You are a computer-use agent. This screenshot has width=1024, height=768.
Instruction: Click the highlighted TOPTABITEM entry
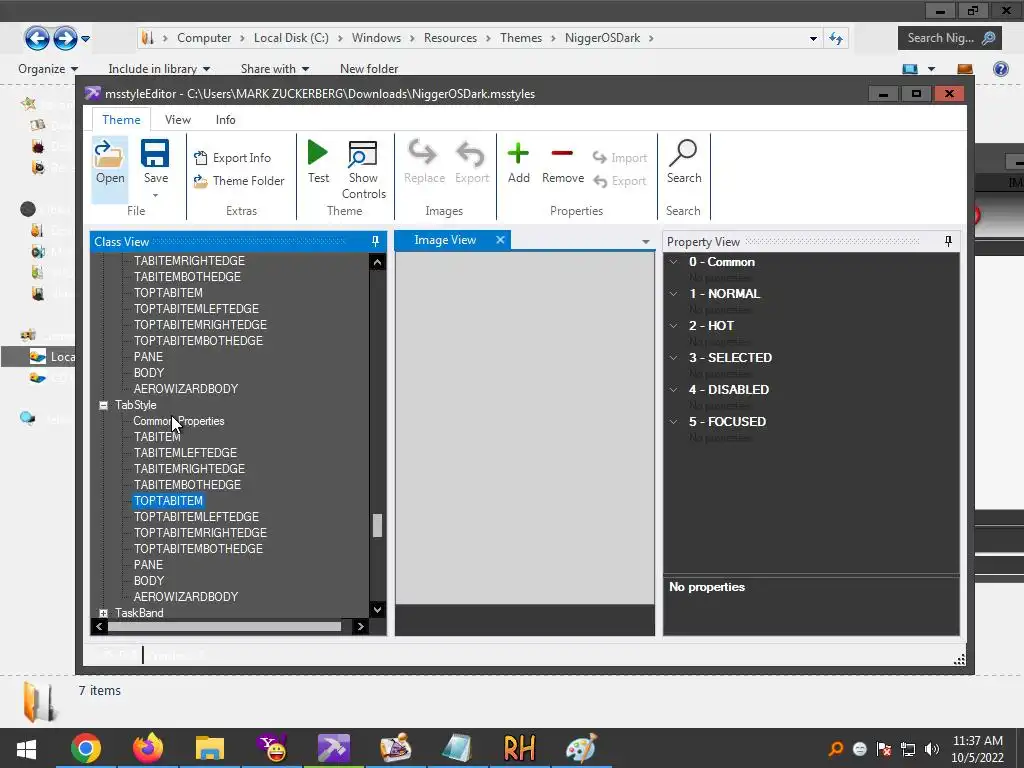point(168,501)
